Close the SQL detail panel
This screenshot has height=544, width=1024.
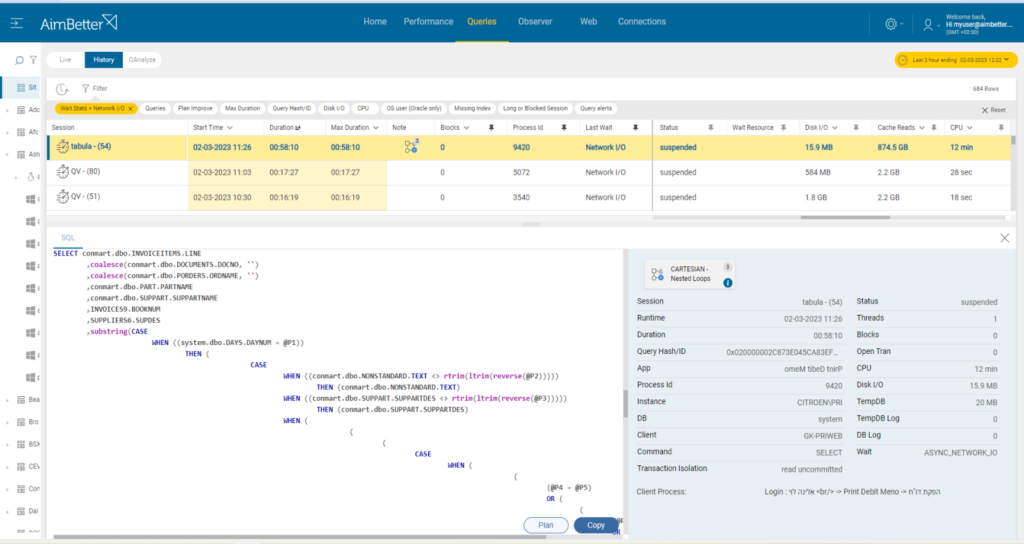click(x=1004, y=238)
